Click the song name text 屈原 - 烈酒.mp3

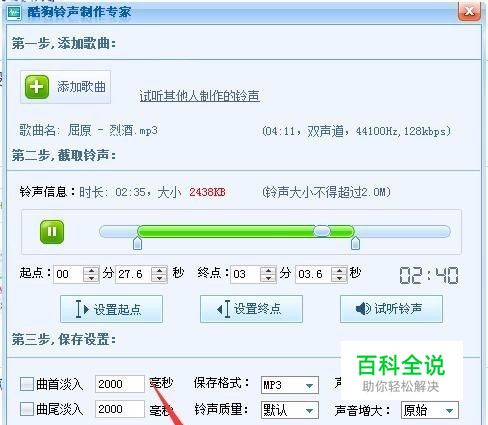113,130
